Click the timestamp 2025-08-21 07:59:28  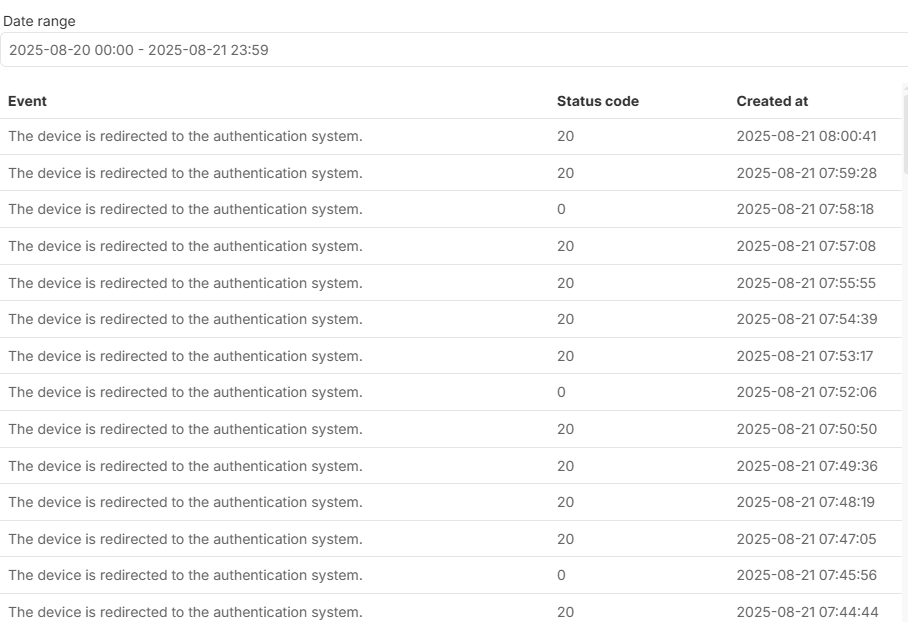(806, 173)
